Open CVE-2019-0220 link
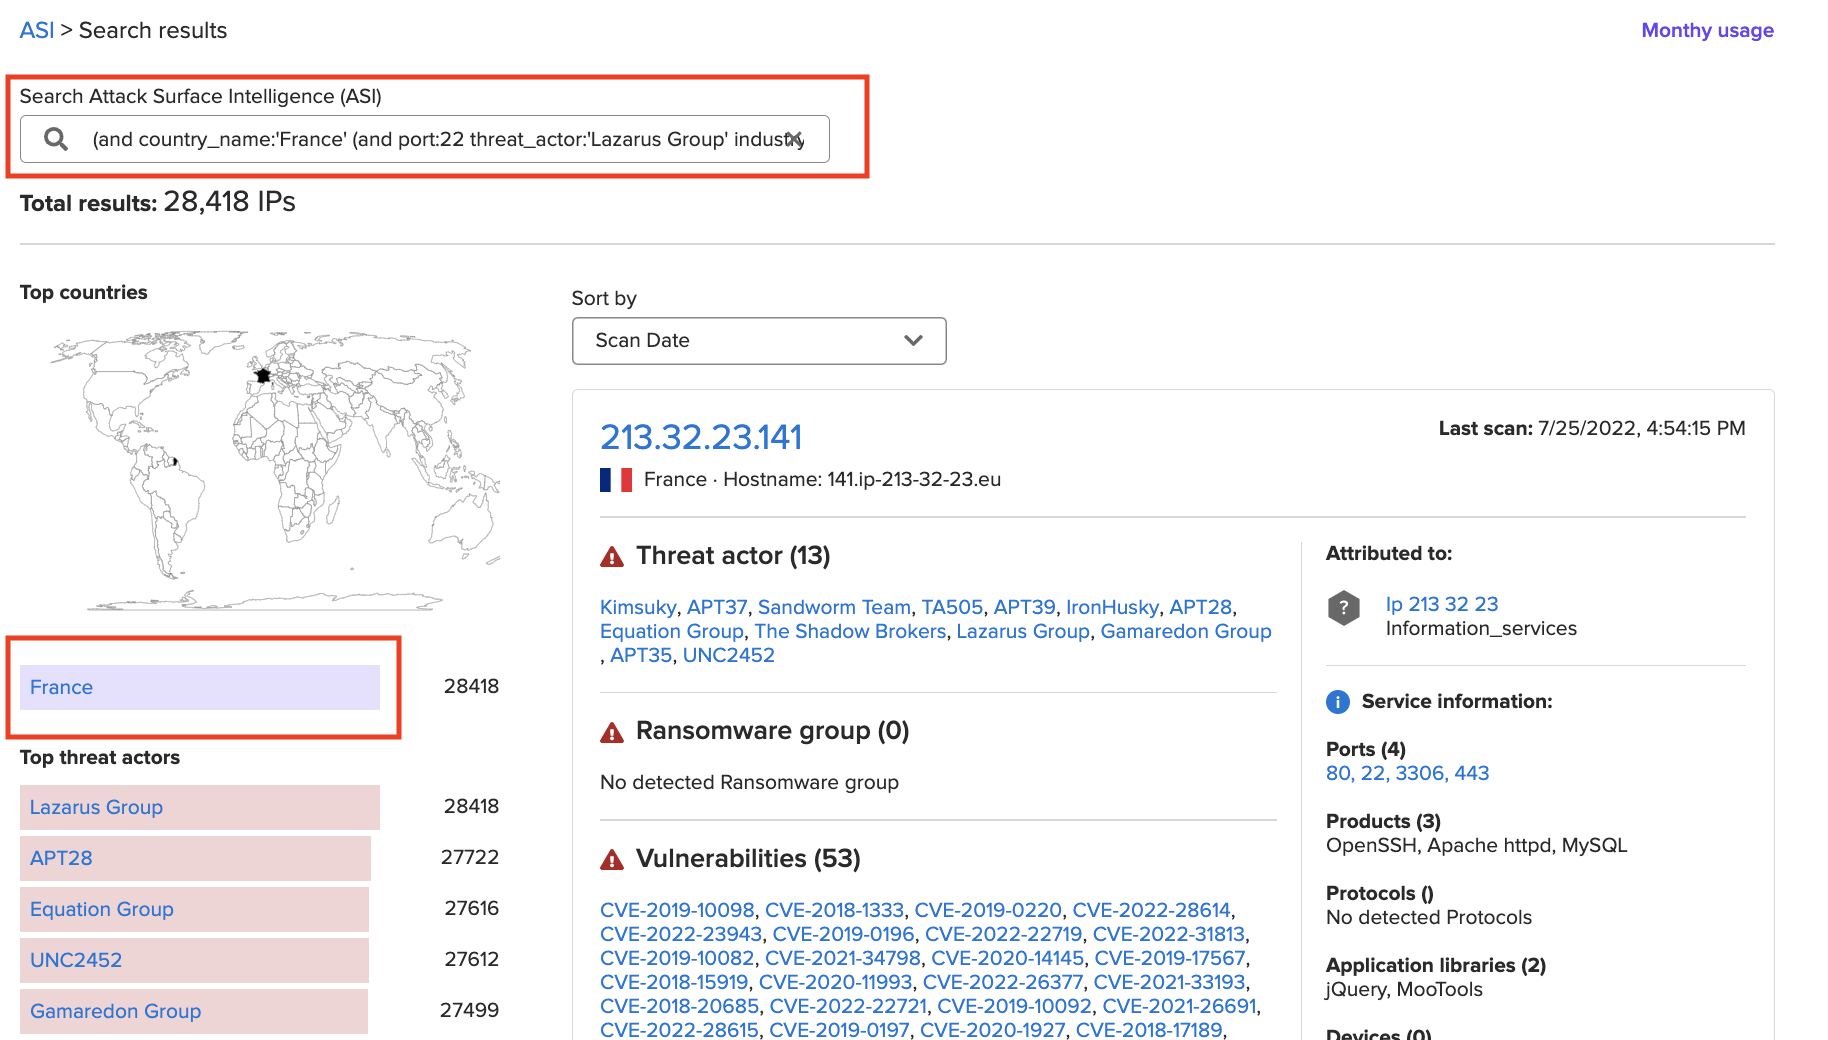This screenshot has height=1040, width=1828. pos(988,910)
